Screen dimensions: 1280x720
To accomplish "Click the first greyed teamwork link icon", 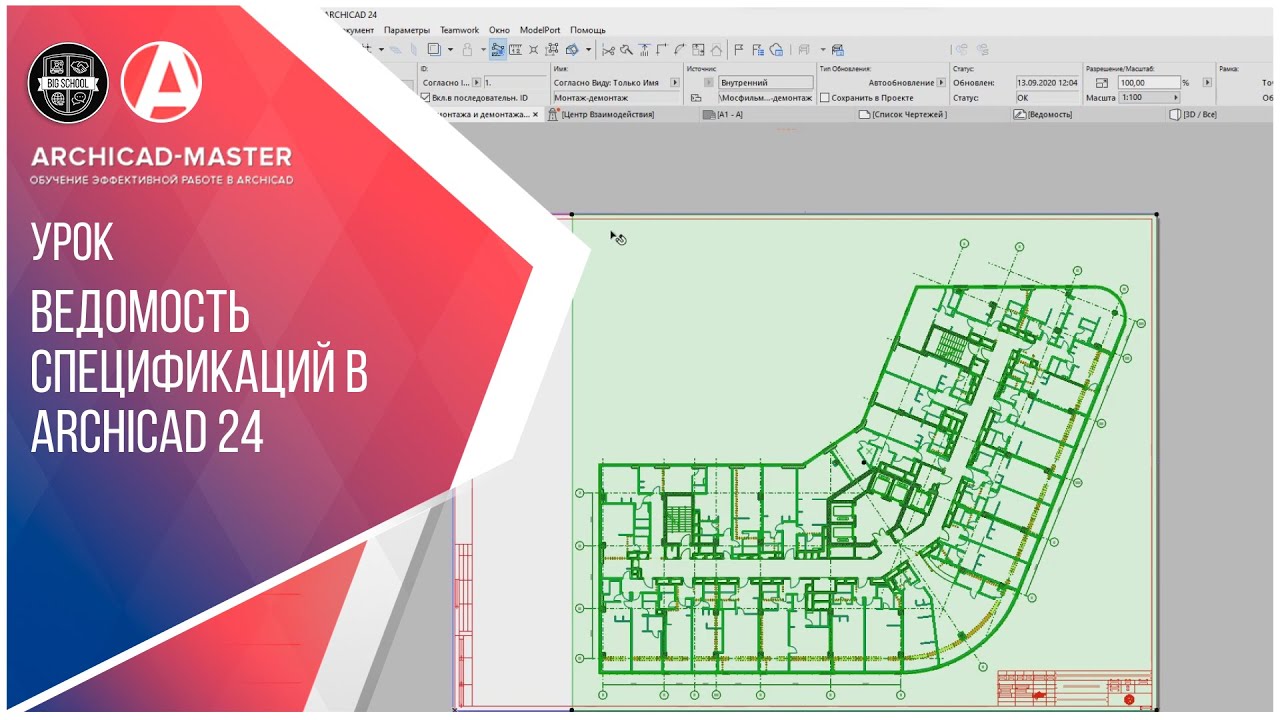I will pyautogui.click(x=962, y=50).
